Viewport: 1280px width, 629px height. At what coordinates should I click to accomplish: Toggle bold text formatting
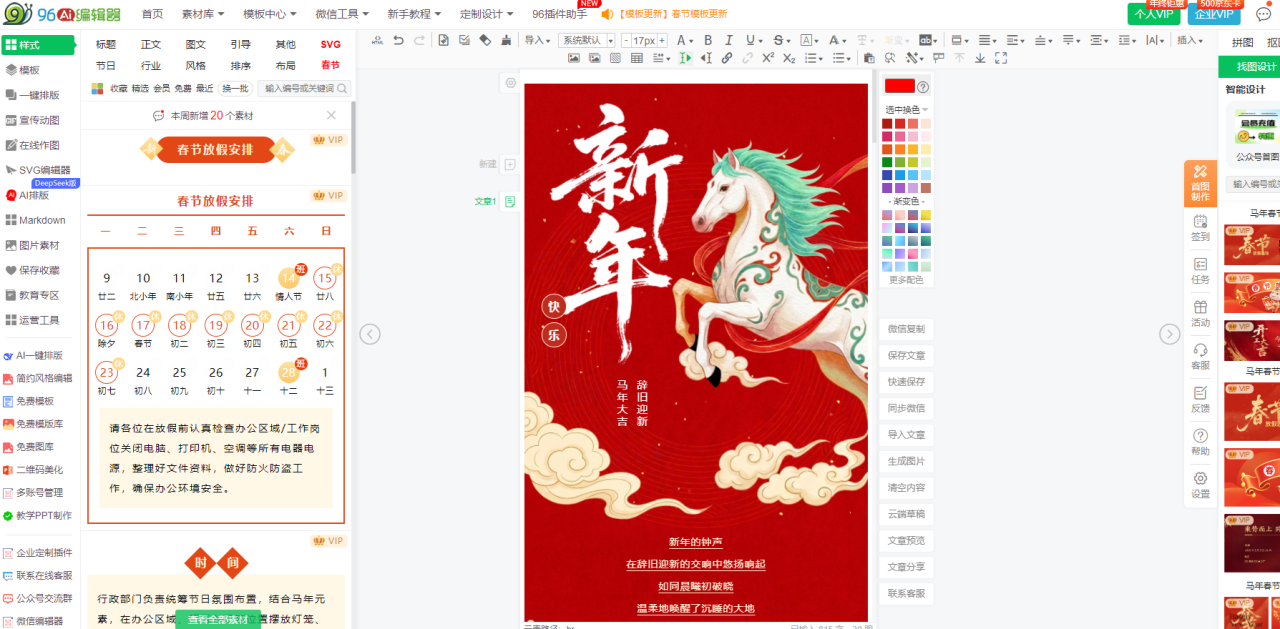(708, 40)
